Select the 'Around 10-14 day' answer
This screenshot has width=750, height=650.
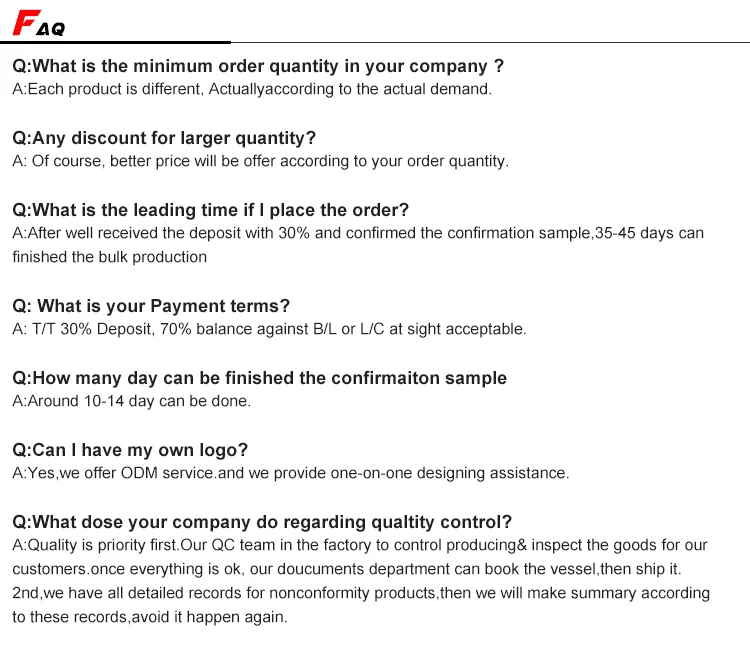(x=131, y=401)
